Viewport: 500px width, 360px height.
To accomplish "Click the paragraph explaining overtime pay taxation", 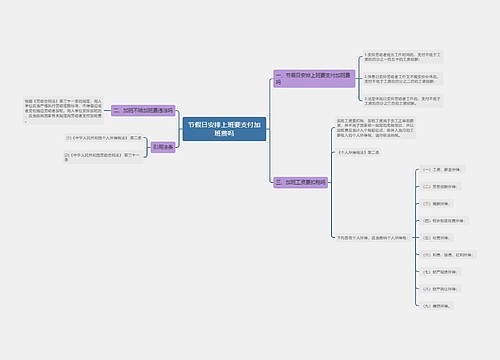I will pos(375,128).
